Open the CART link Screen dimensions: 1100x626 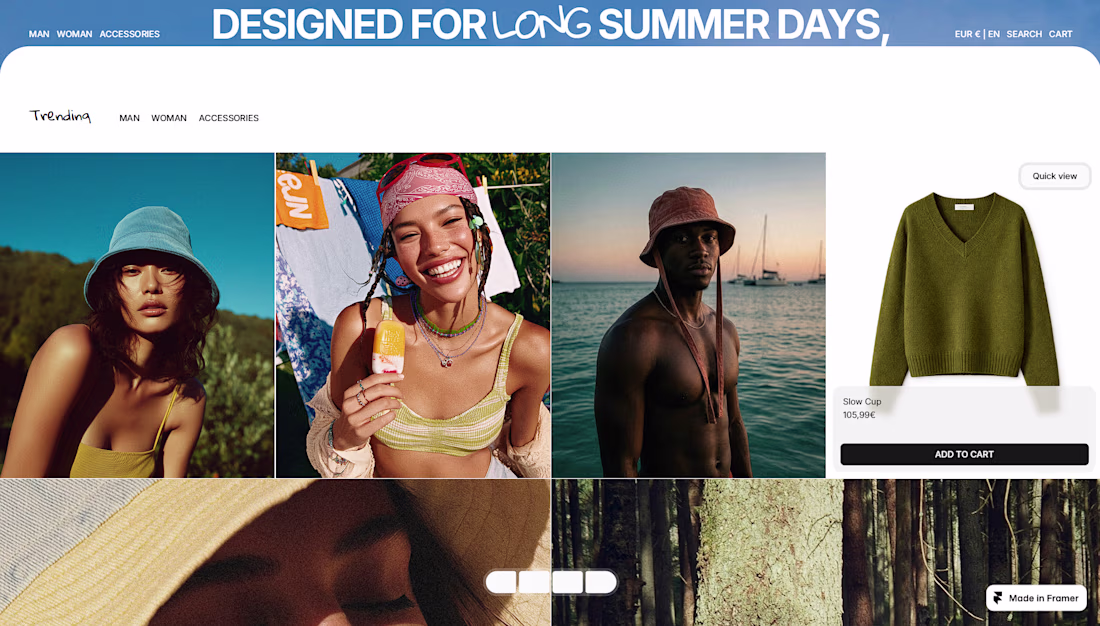(1061, 34)
